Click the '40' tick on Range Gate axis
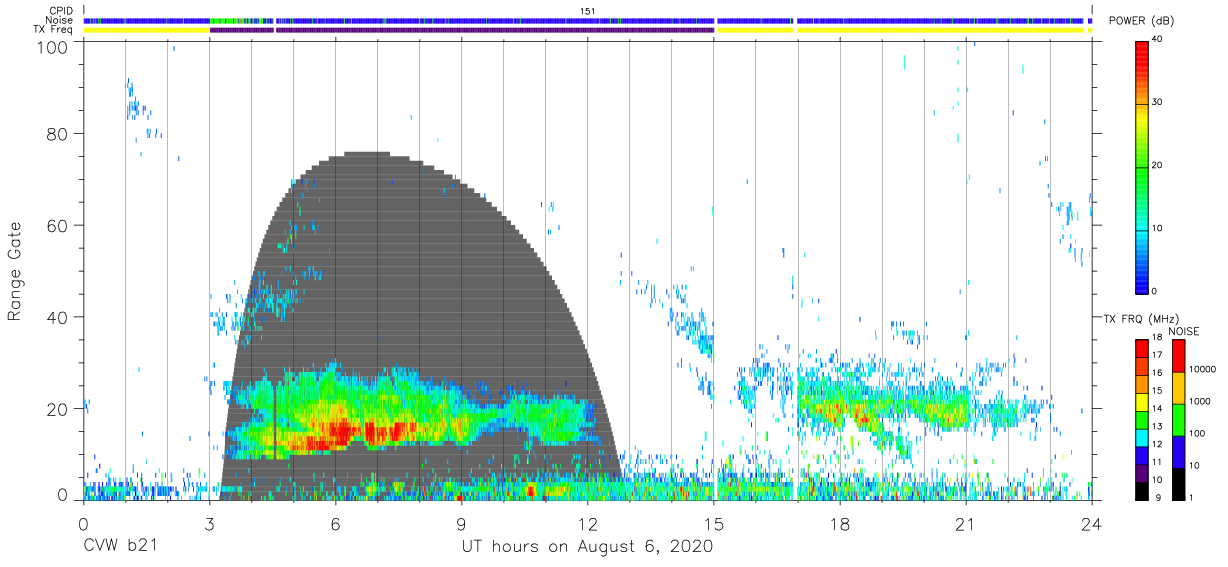Screen dimensions: 1228x567 pos(58,317)
